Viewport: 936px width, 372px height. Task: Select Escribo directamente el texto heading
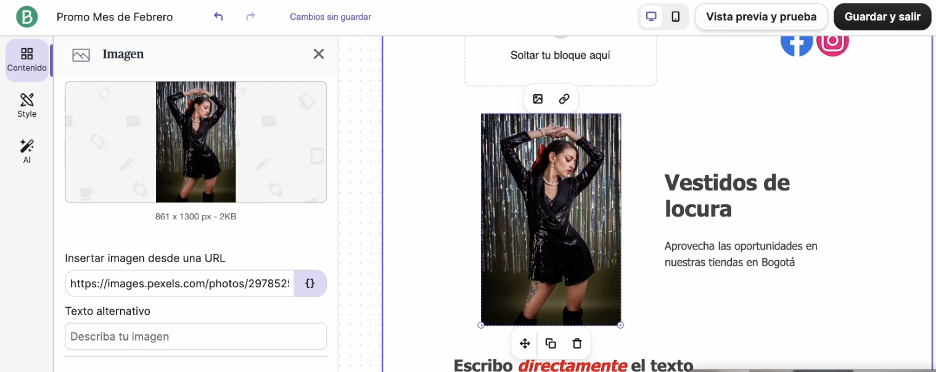pyautogui.click(x=573, y=364)
